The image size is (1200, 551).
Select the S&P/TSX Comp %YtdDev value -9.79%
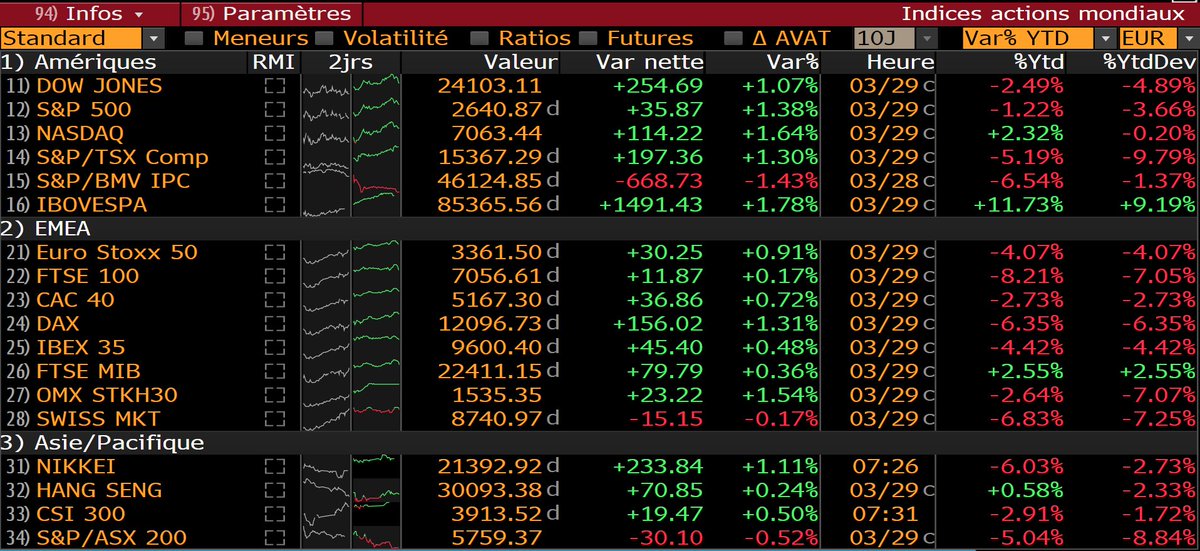tap(1158, 157)
